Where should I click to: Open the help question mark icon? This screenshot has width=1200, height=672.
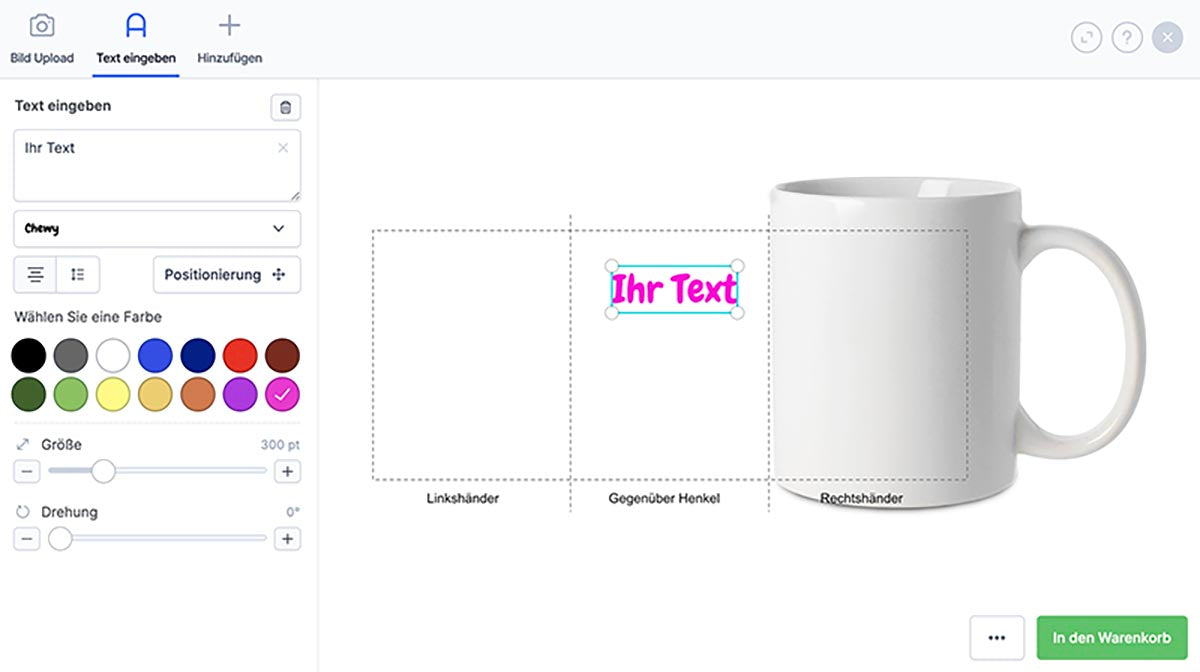pos(1127,38)
